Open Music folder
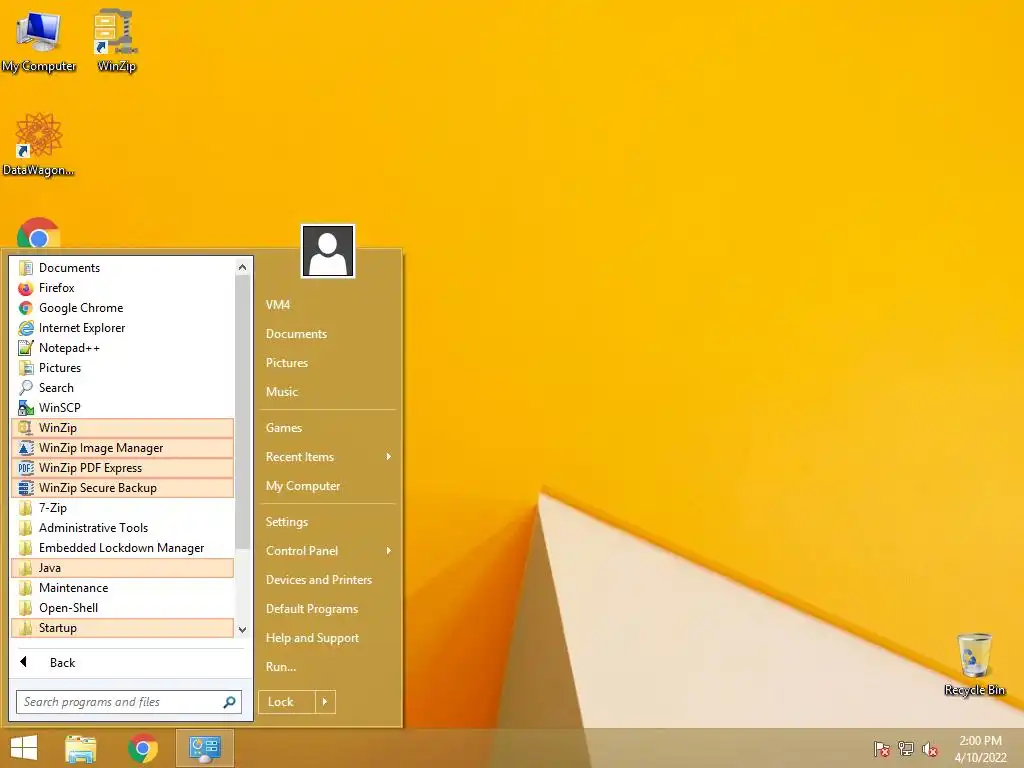This screenshot has height=768, width=1024. tap(328, 392)
